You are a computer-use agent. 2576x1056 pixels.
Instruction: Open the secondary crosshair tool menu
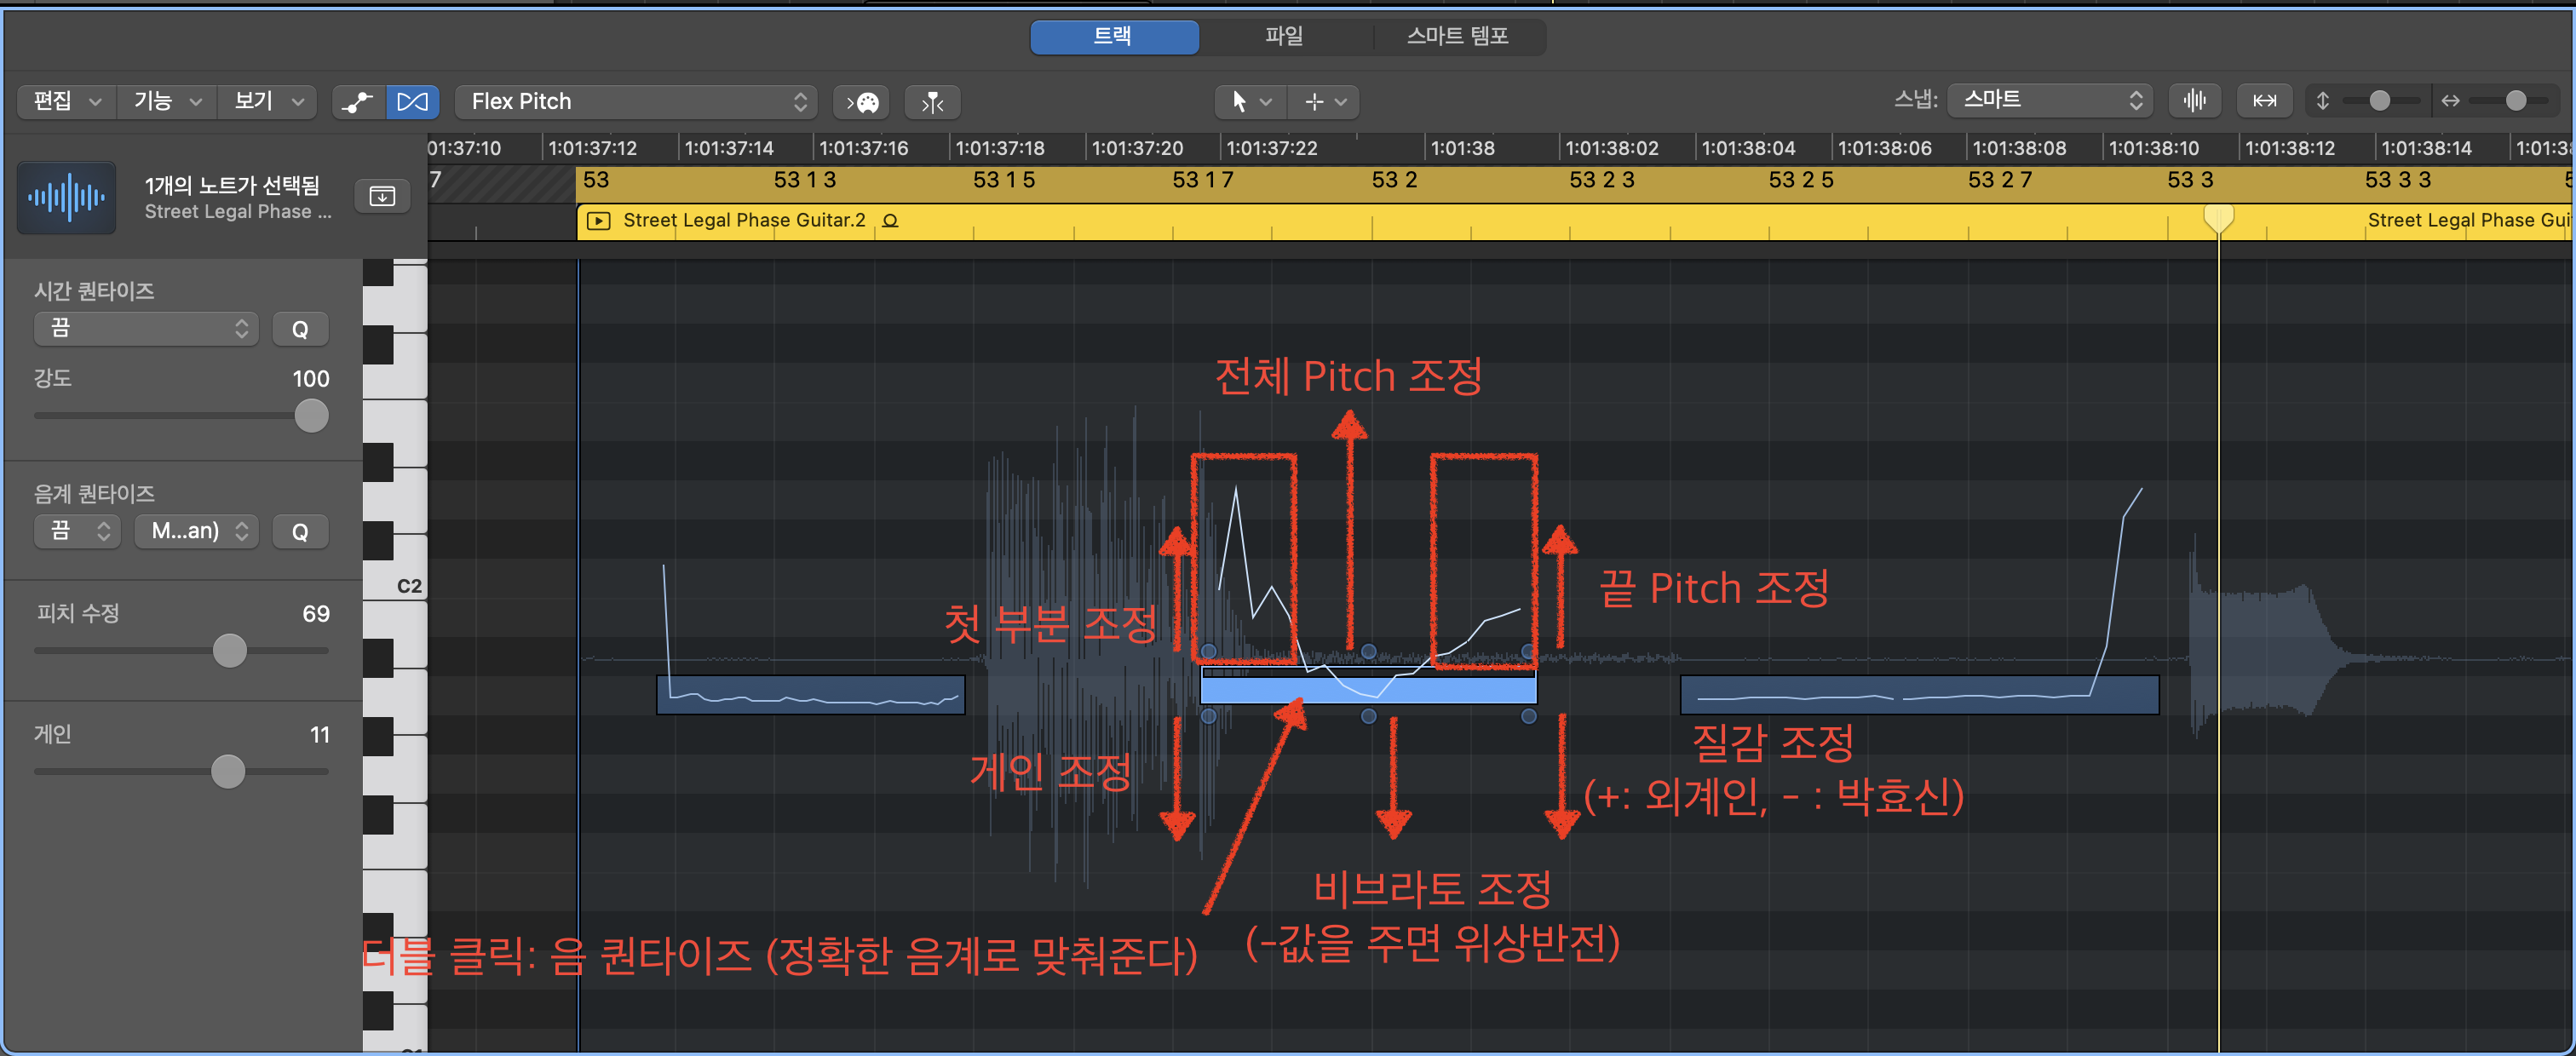click(x=1325, y=101)
